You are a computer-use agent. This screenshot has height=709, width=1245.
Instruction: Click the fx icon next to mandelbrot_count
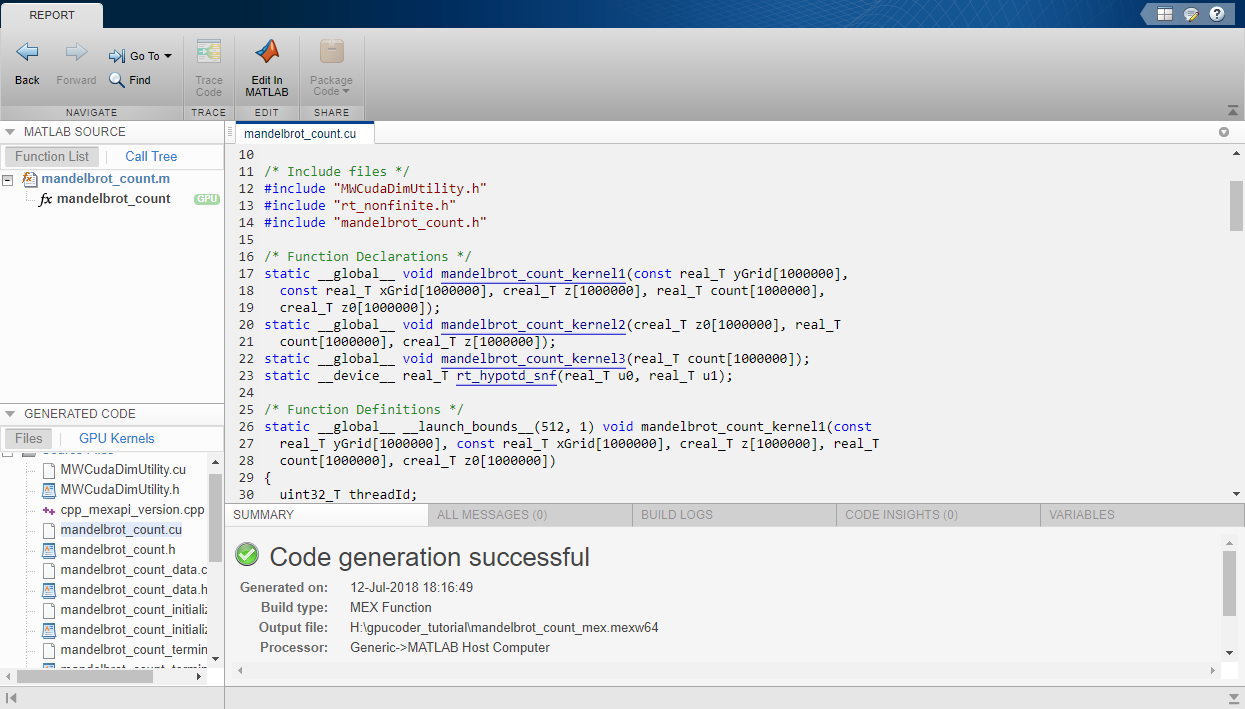44,198
